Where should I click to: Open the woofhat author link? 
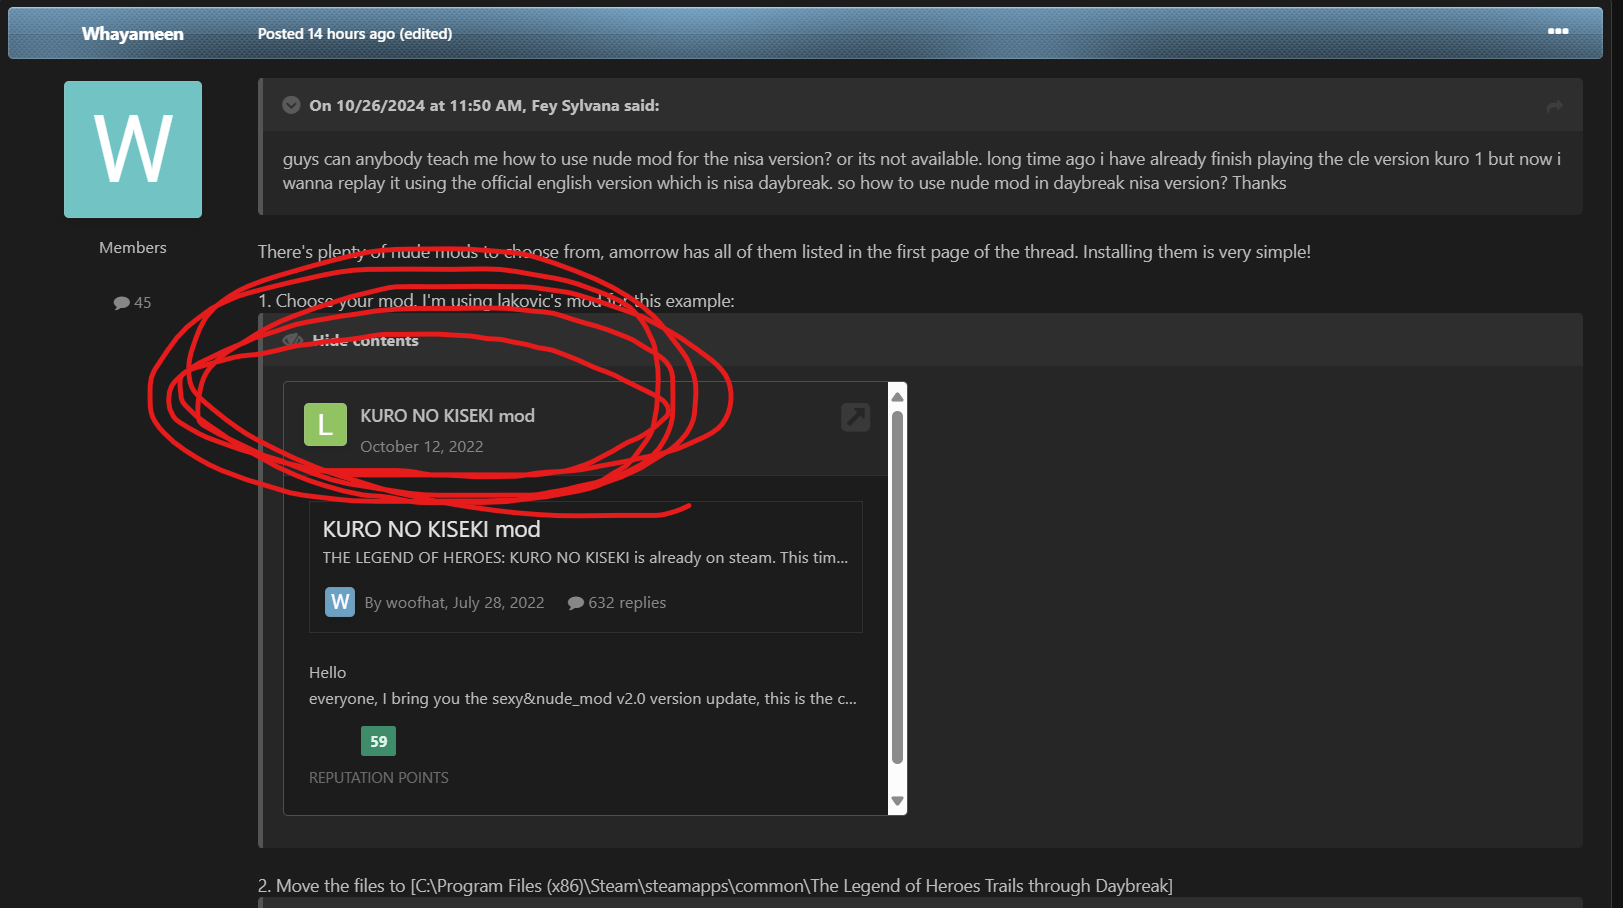coord(415,603)
